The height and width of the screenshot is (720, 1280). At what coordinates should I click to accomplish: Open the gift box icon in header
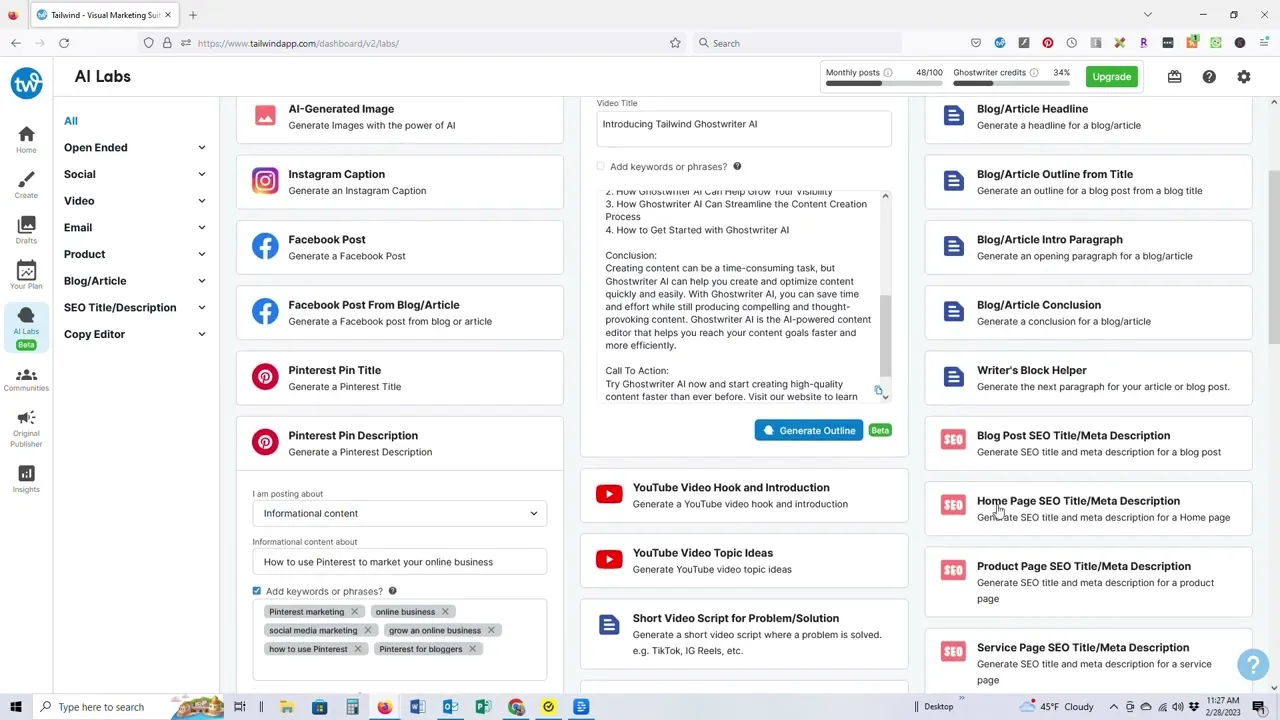(1174, 77)
